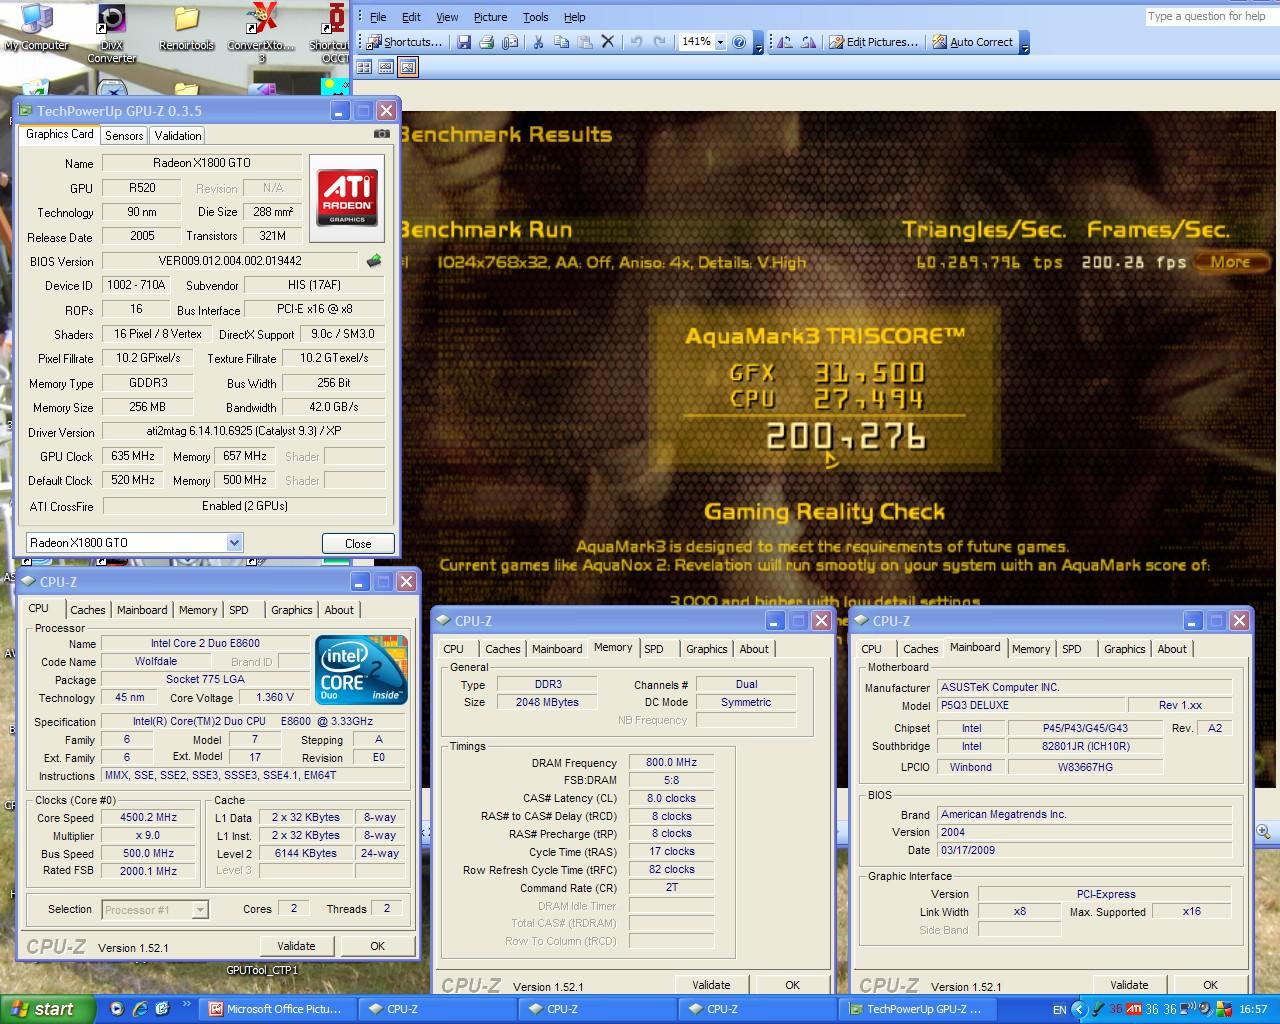Open Graphics tab in Mainboard CPU-Z window
The height and width of the screenshot is (1024, 1280).
coord(1125,649)
